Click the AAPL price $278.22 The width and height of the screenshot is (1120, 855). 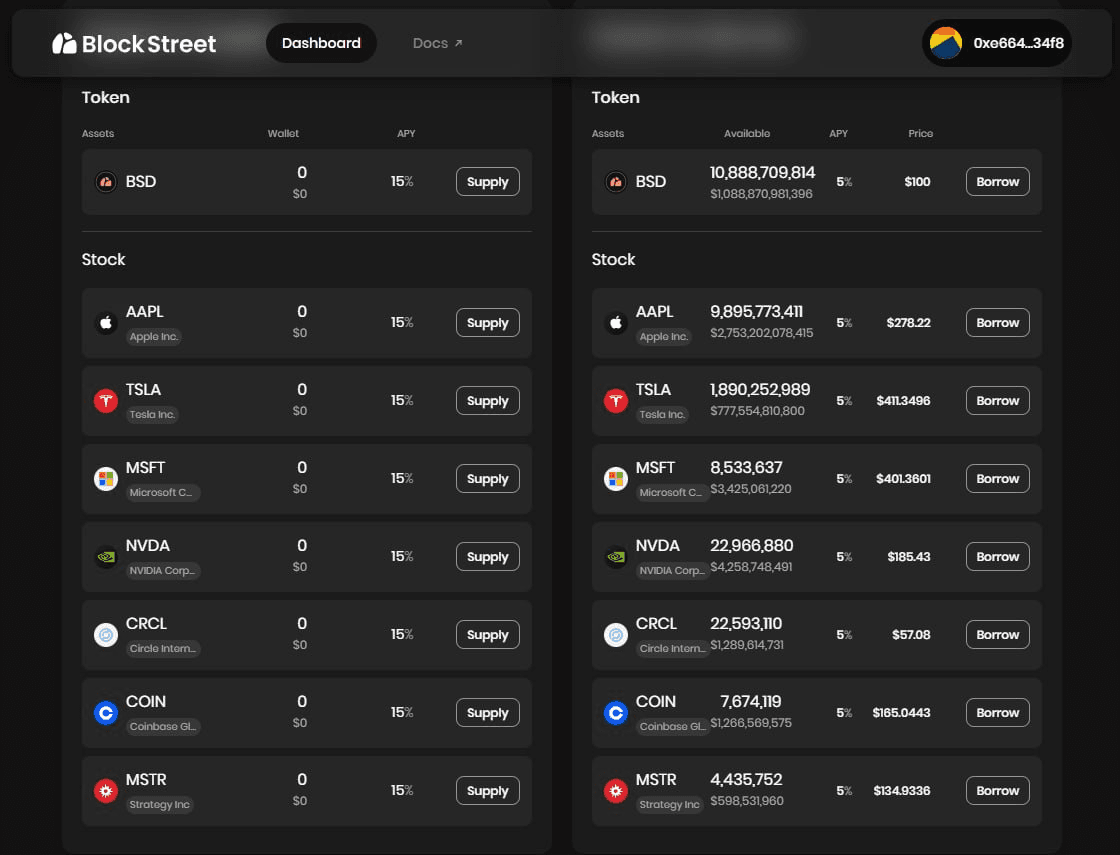[x=909, y=323]
